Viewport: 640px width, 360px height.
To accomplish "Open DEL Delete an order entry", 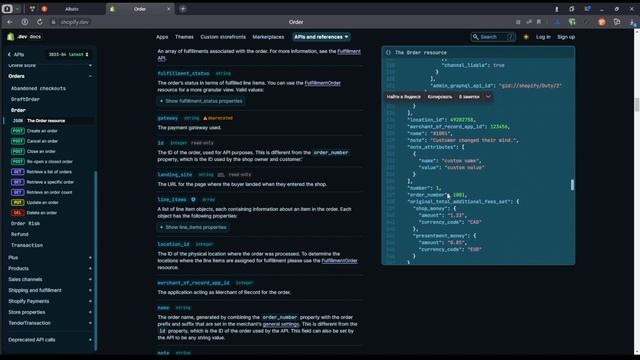I will (x=34, y=212).
